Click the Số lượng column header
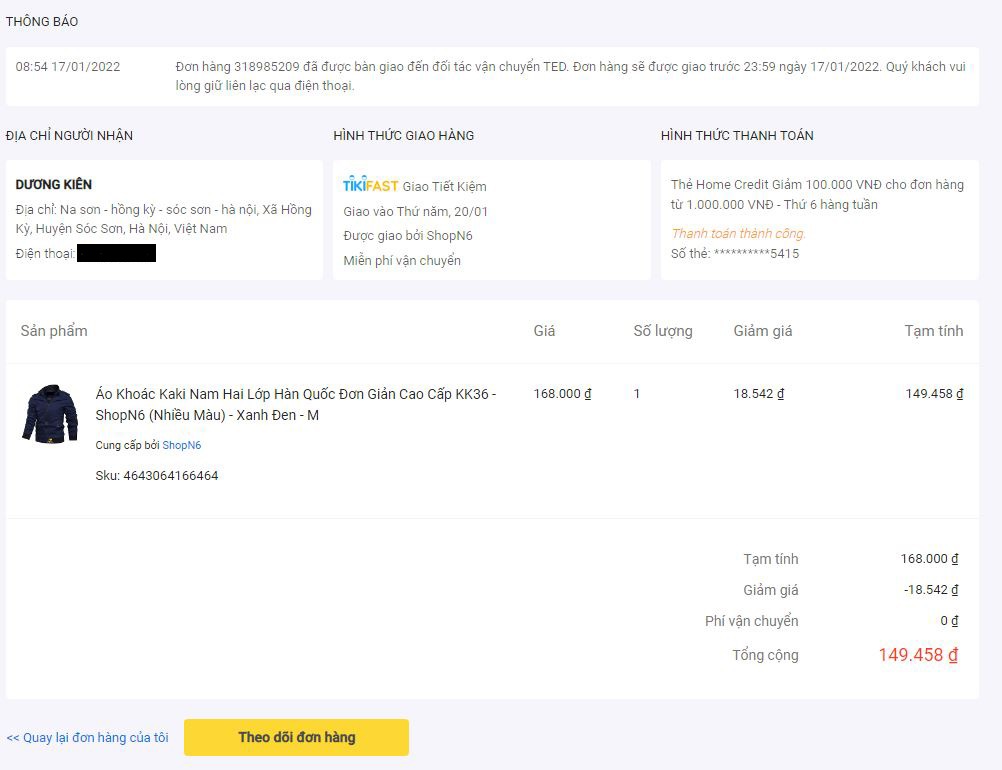This screenshot has width=1002, height=770. coord(662,331)
